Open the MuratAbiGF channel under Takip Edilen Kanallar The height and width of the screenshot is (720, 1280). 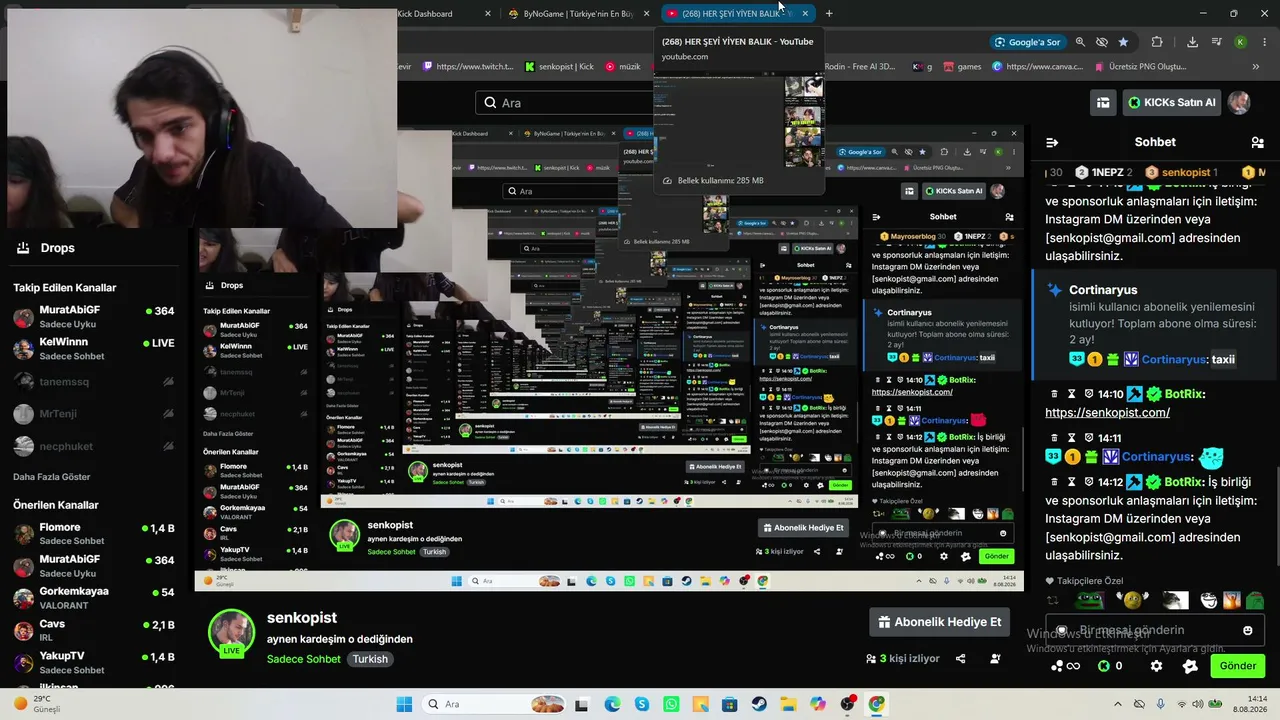coord(94,317)
